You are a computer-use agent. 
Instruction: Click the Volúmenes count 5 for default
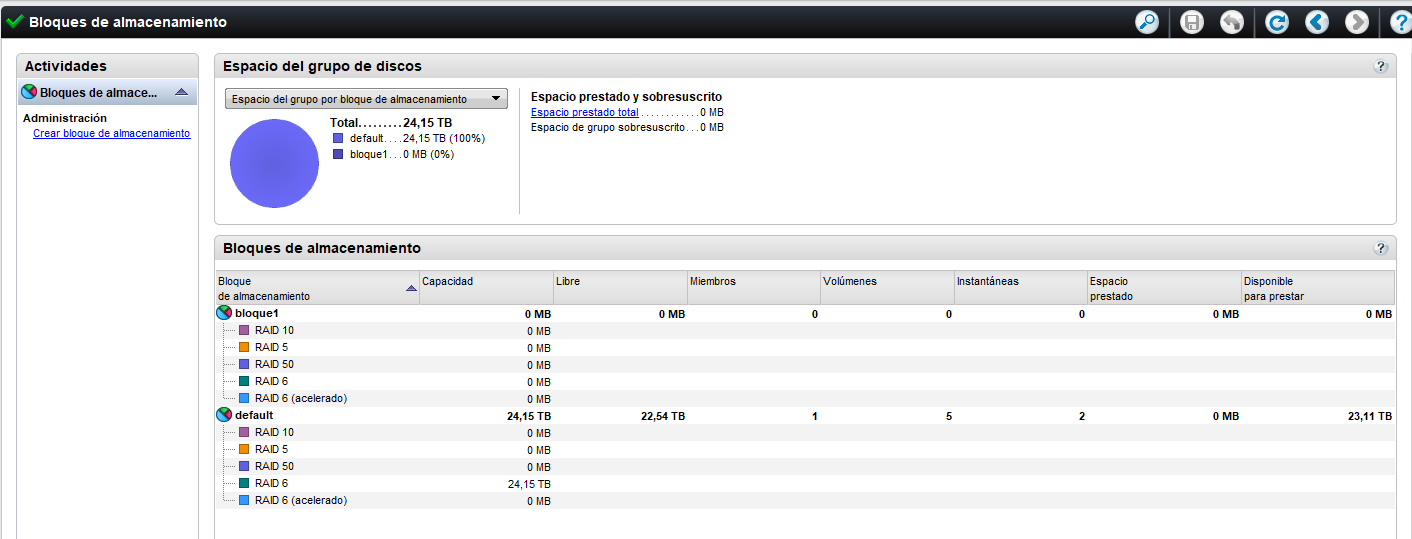coord(948,416)
